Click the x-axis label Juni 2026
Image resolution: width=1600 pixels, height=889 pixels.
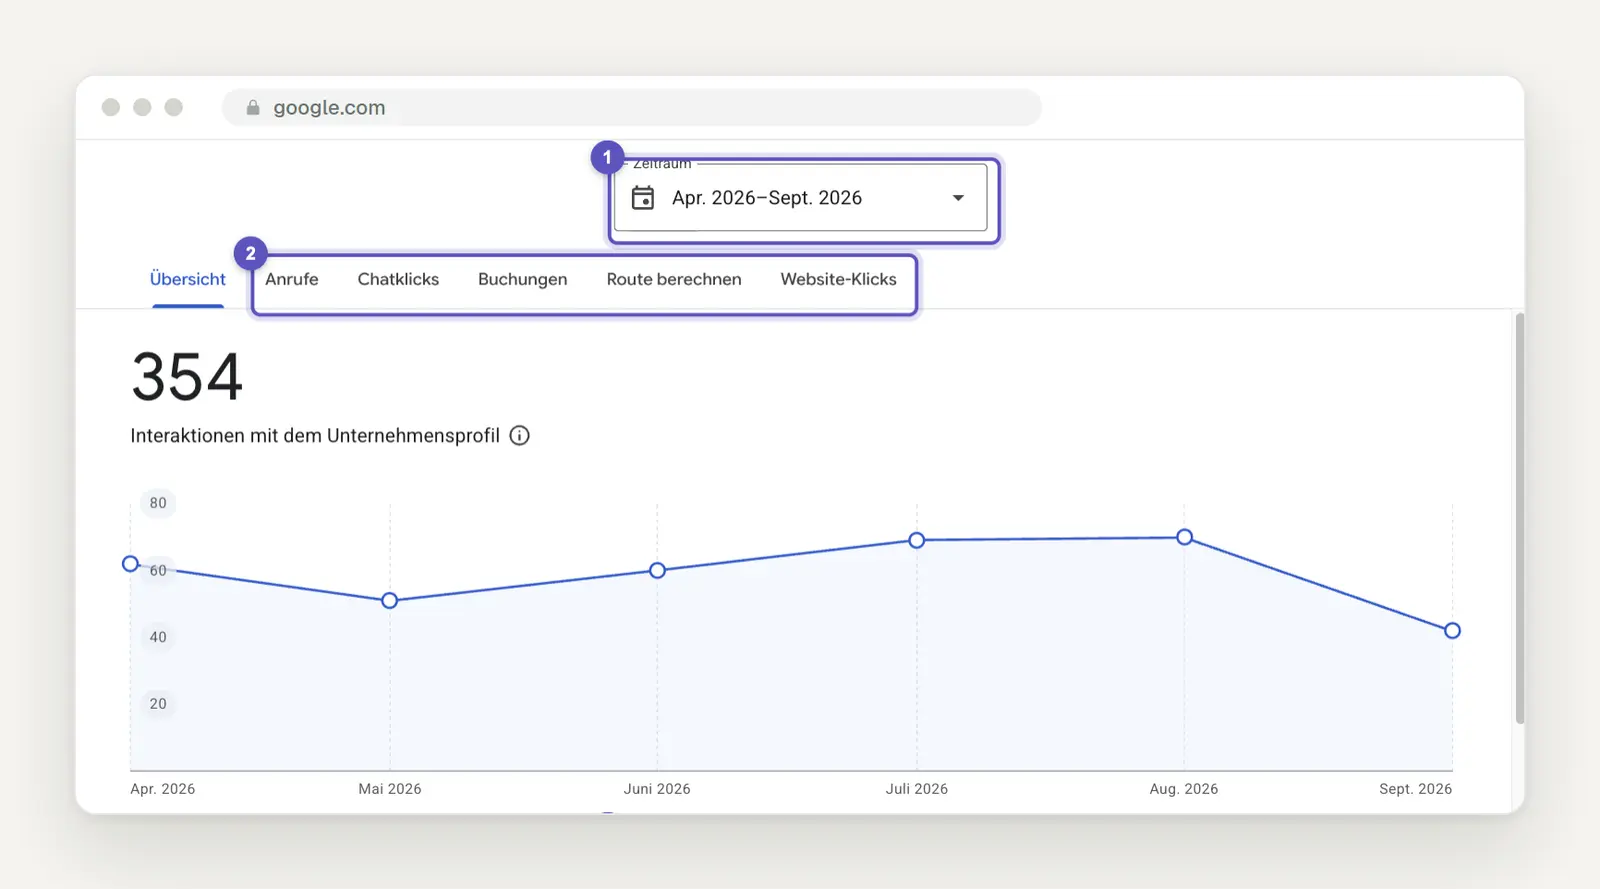point(657,789)
